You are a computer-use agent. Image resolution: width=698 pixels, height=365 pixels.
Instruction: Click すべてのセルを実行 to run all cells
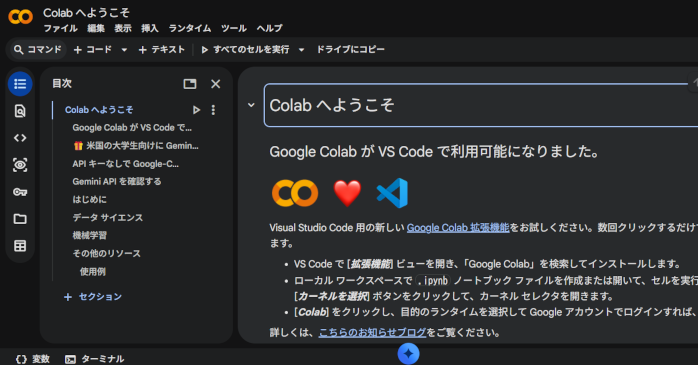pos(245,49)
